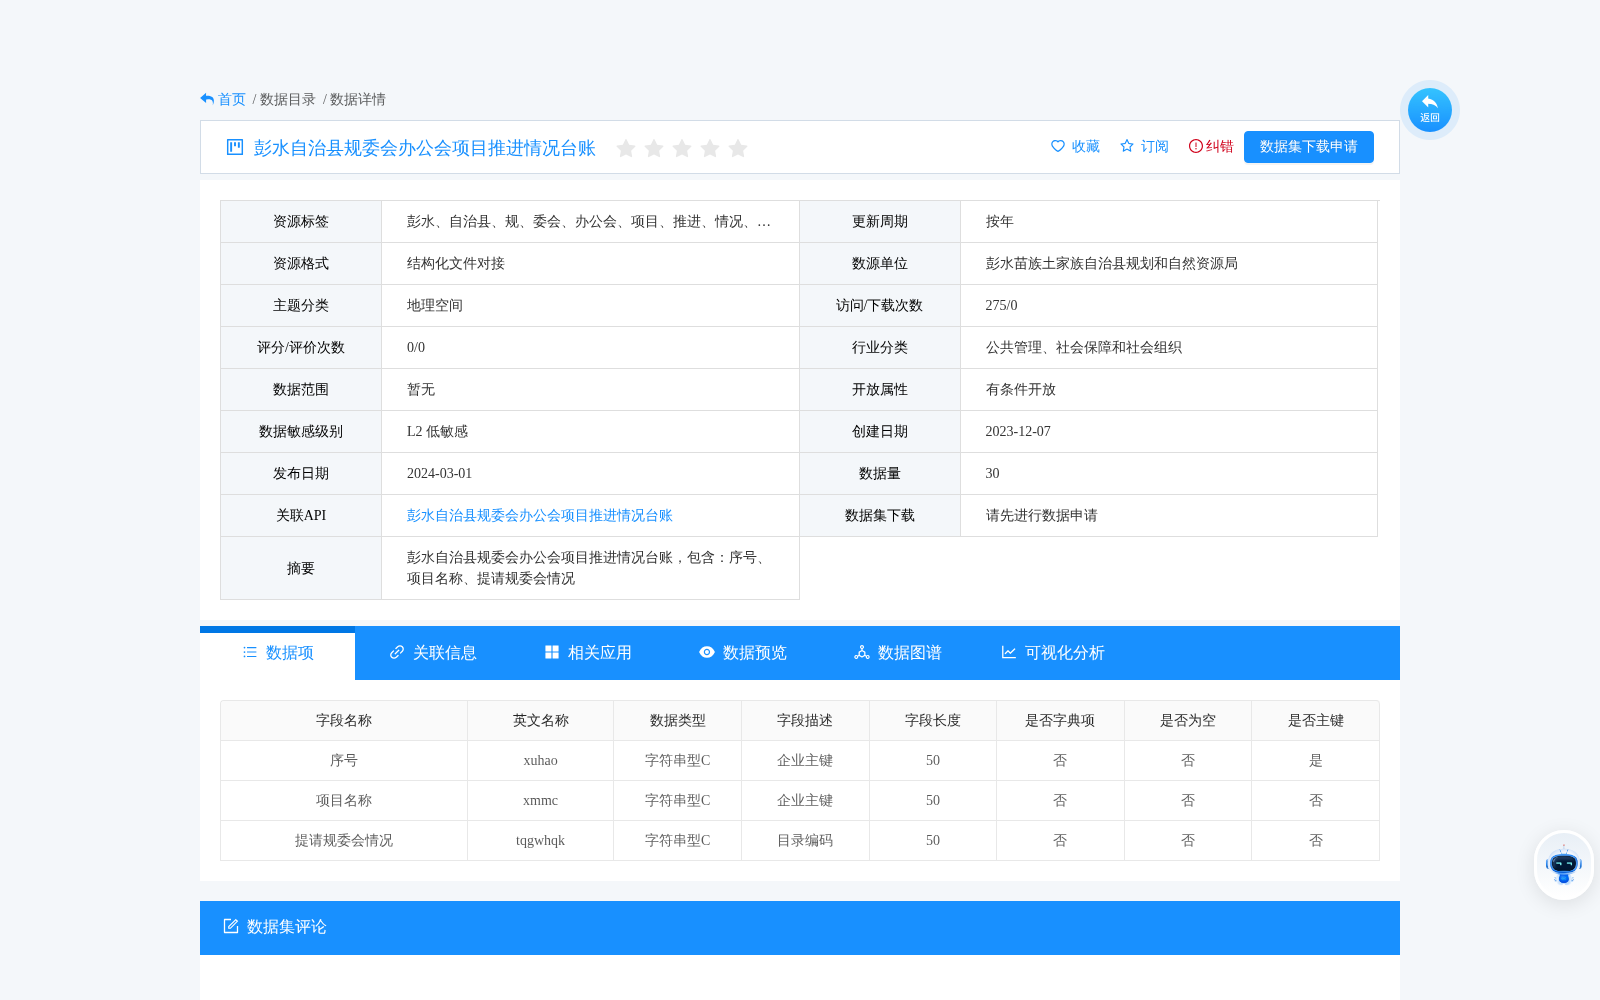This screenshot has height=1000, width=1600.
Task: Rate the dataset two stars
Action: 654,148
